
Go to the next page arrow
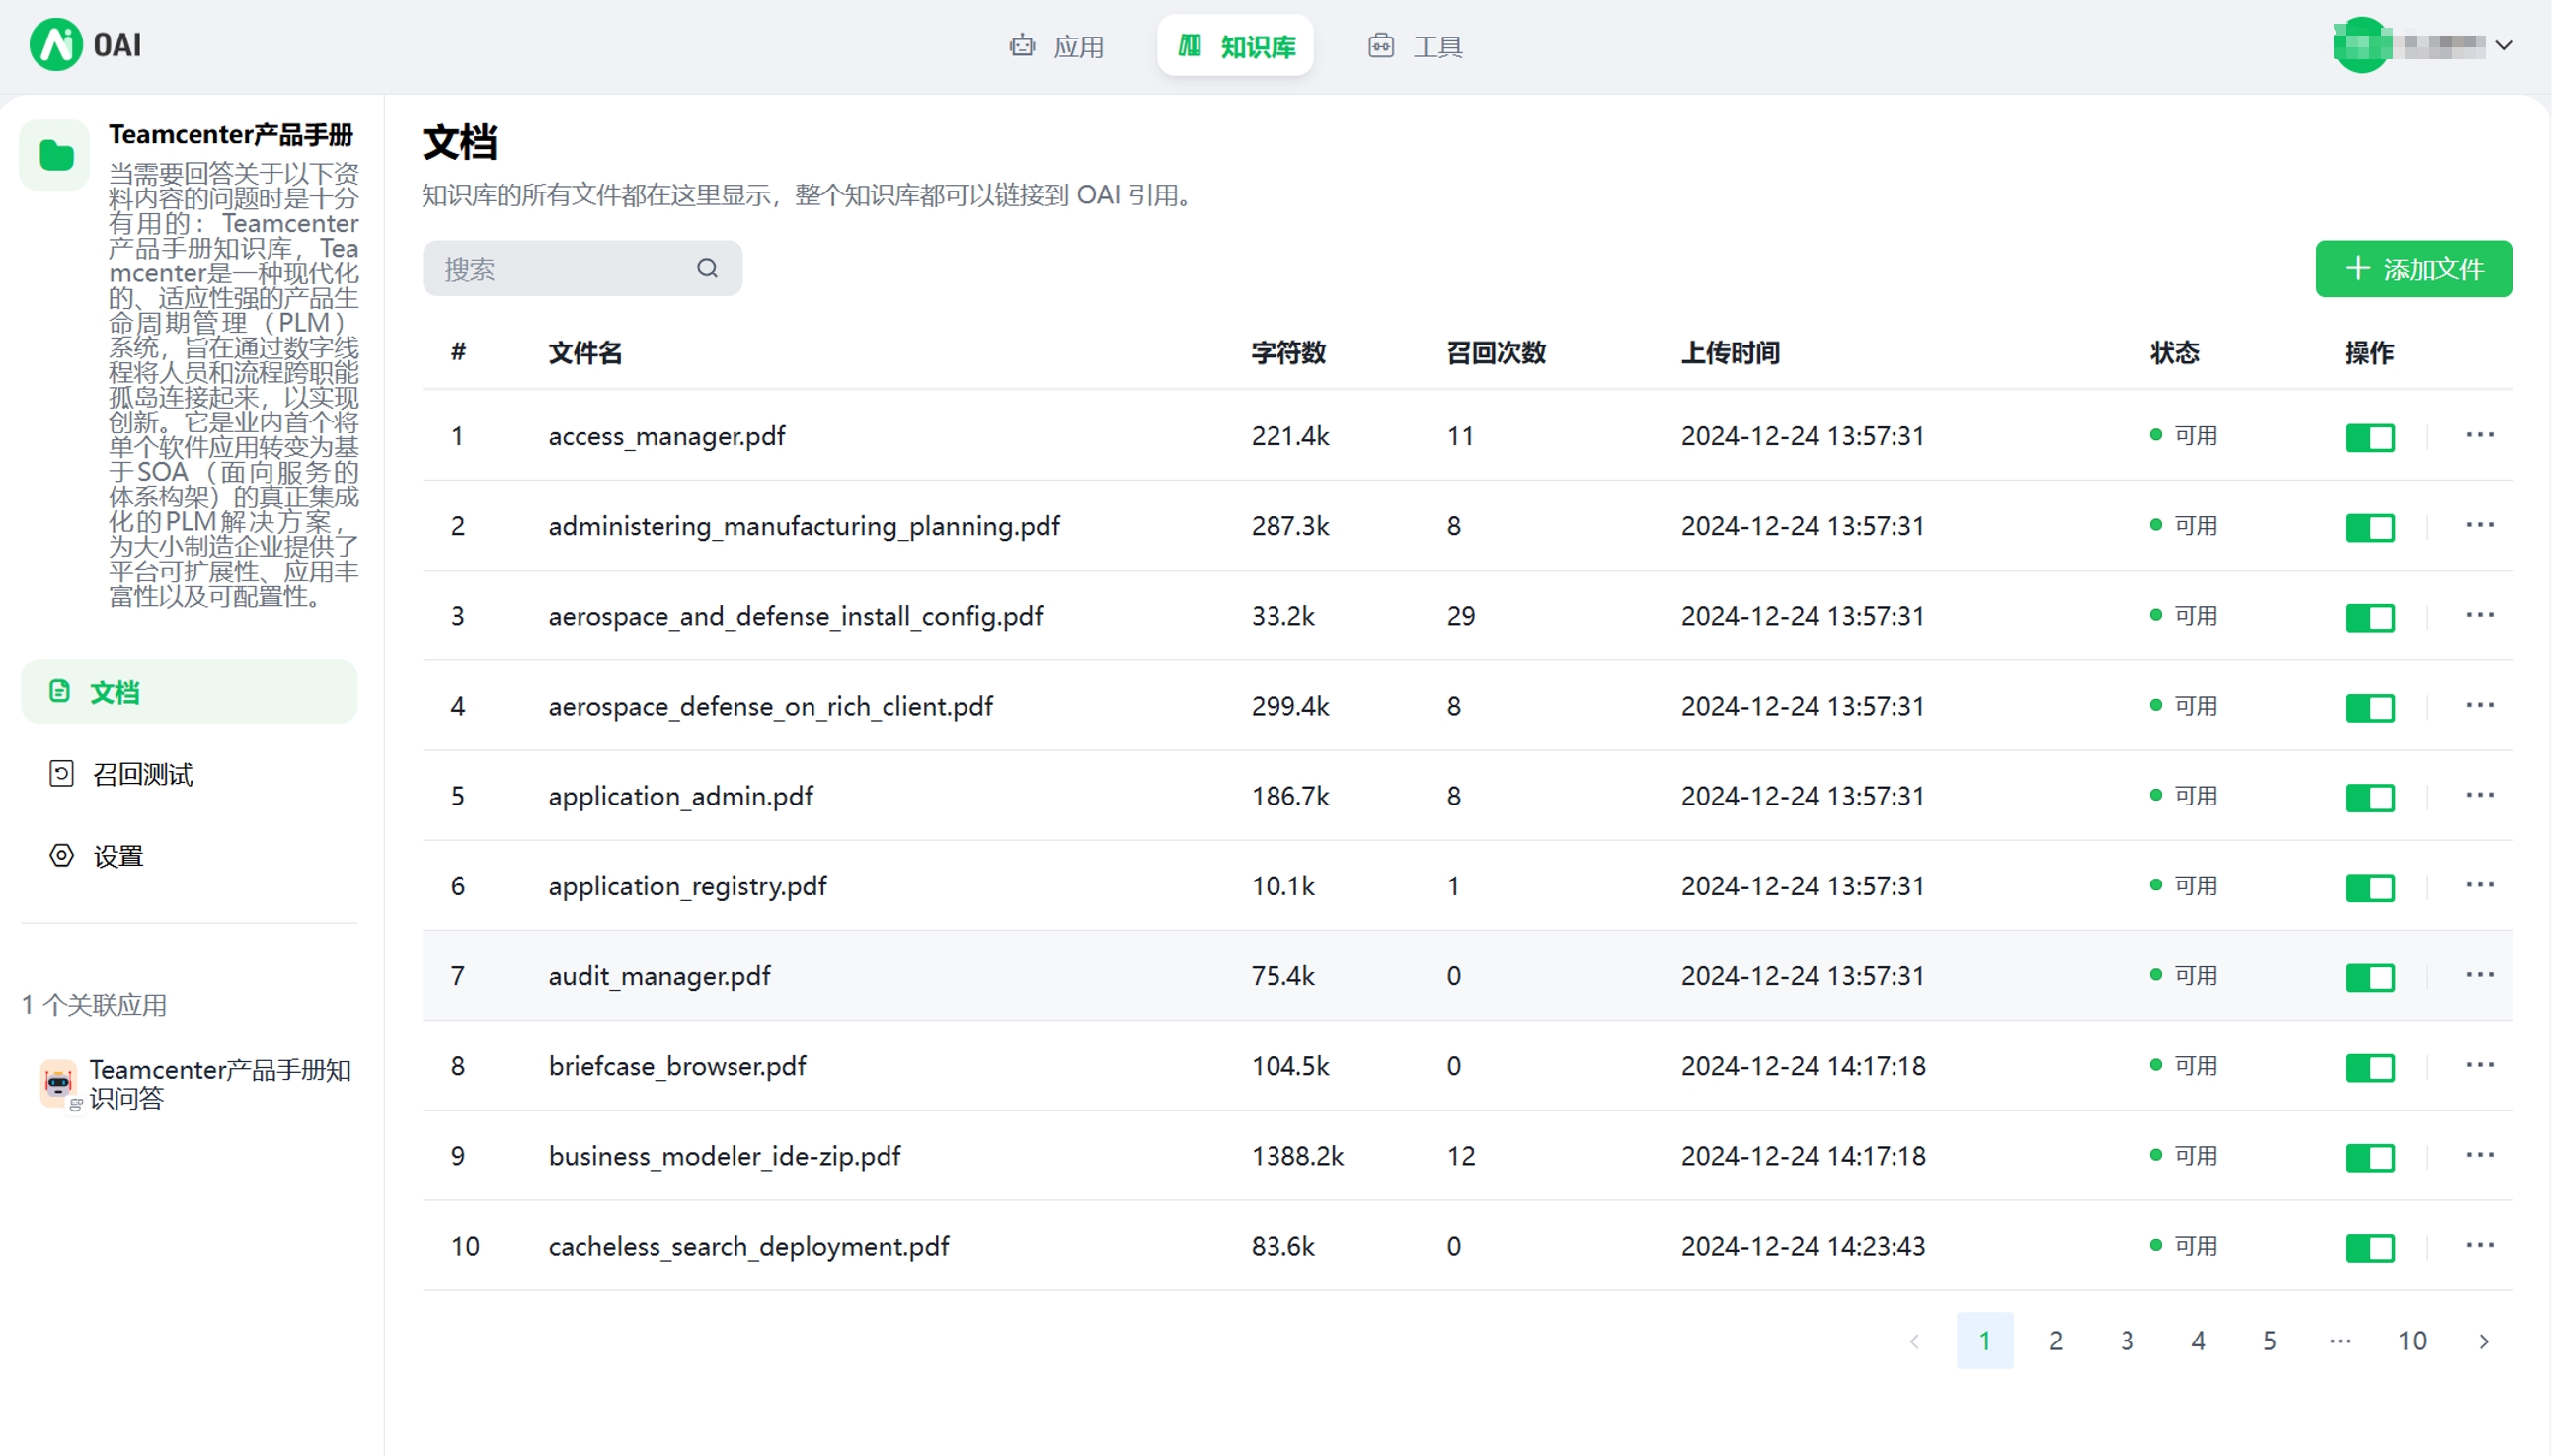click(x=2484, y=1341)
